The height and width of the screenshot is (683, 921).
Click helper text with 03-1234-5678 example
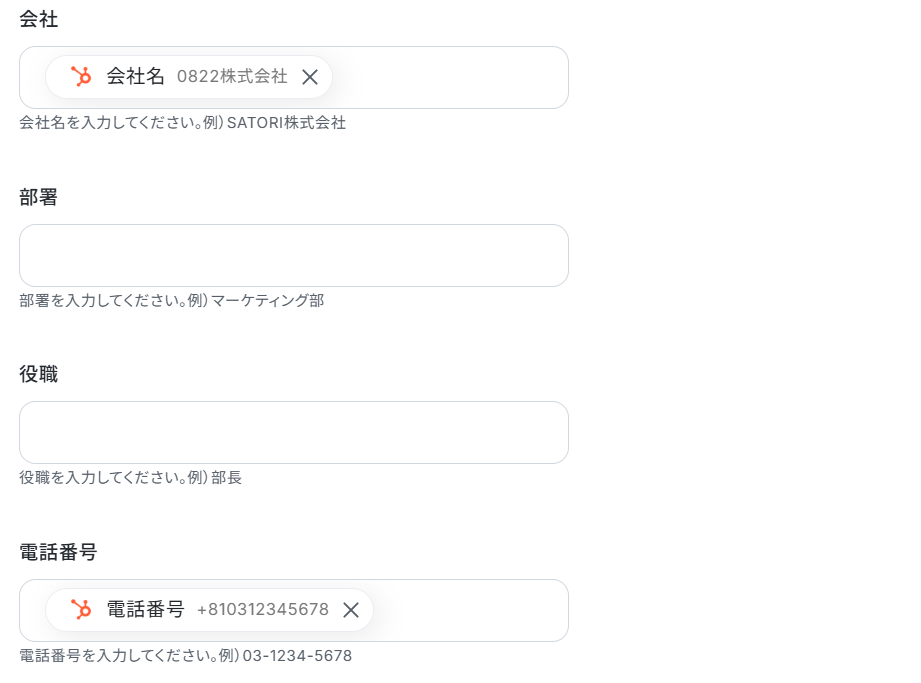(x=186, y=655)
